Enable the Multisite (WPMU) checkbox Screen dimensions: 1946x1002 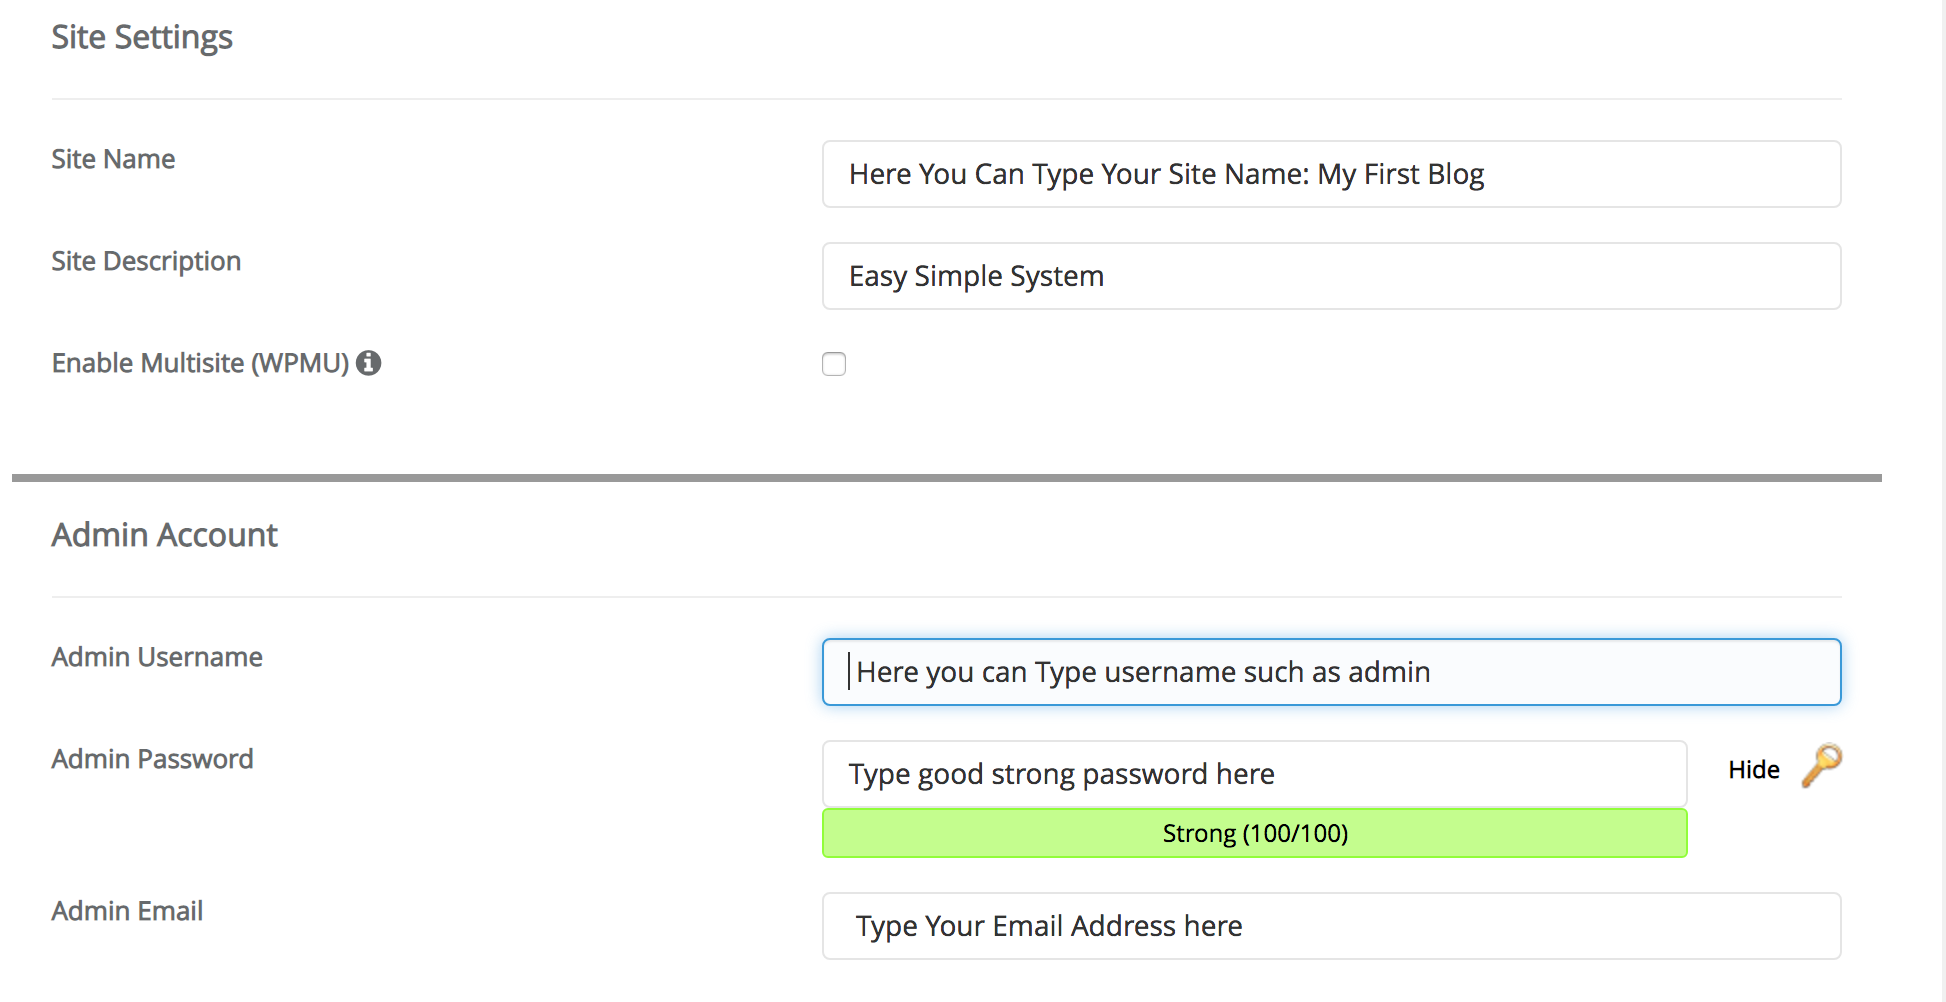coord(834,364)
